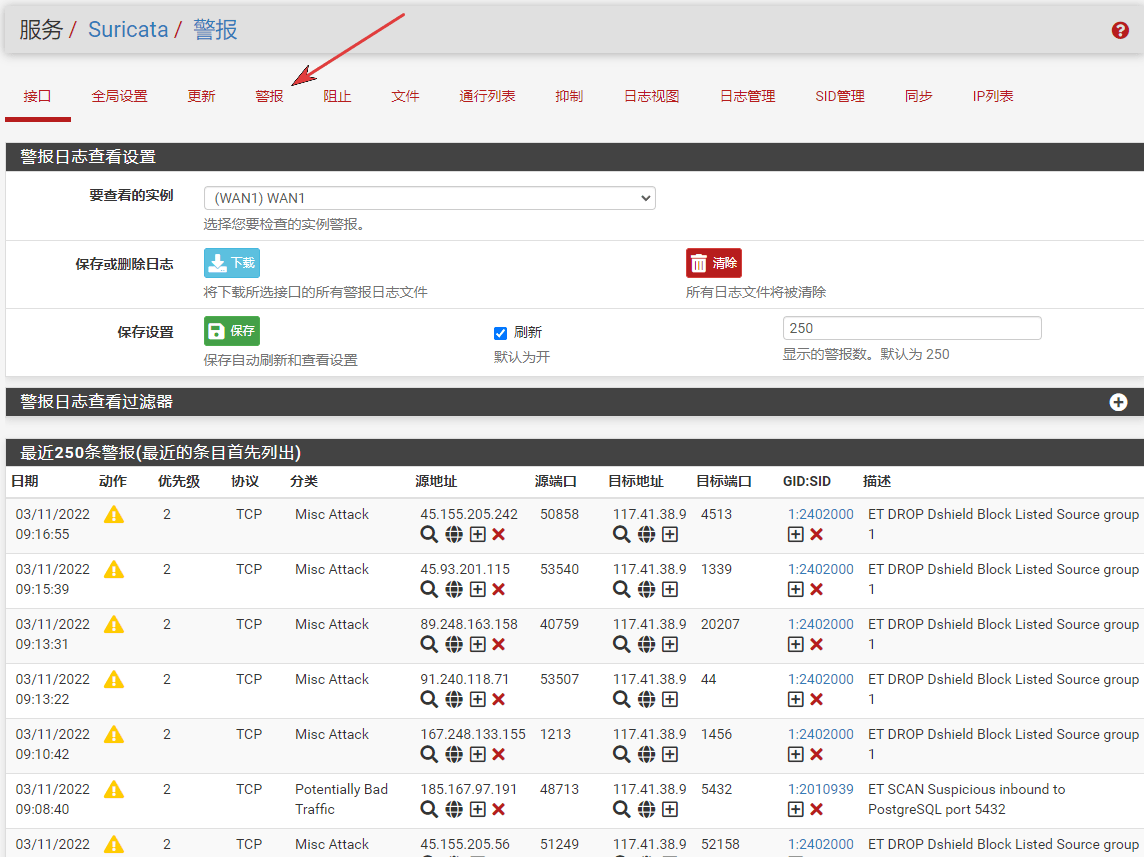This screenshot has width=1144, height=857.
Task: Open the 日志视图 tab
Action: pos(651,96)
